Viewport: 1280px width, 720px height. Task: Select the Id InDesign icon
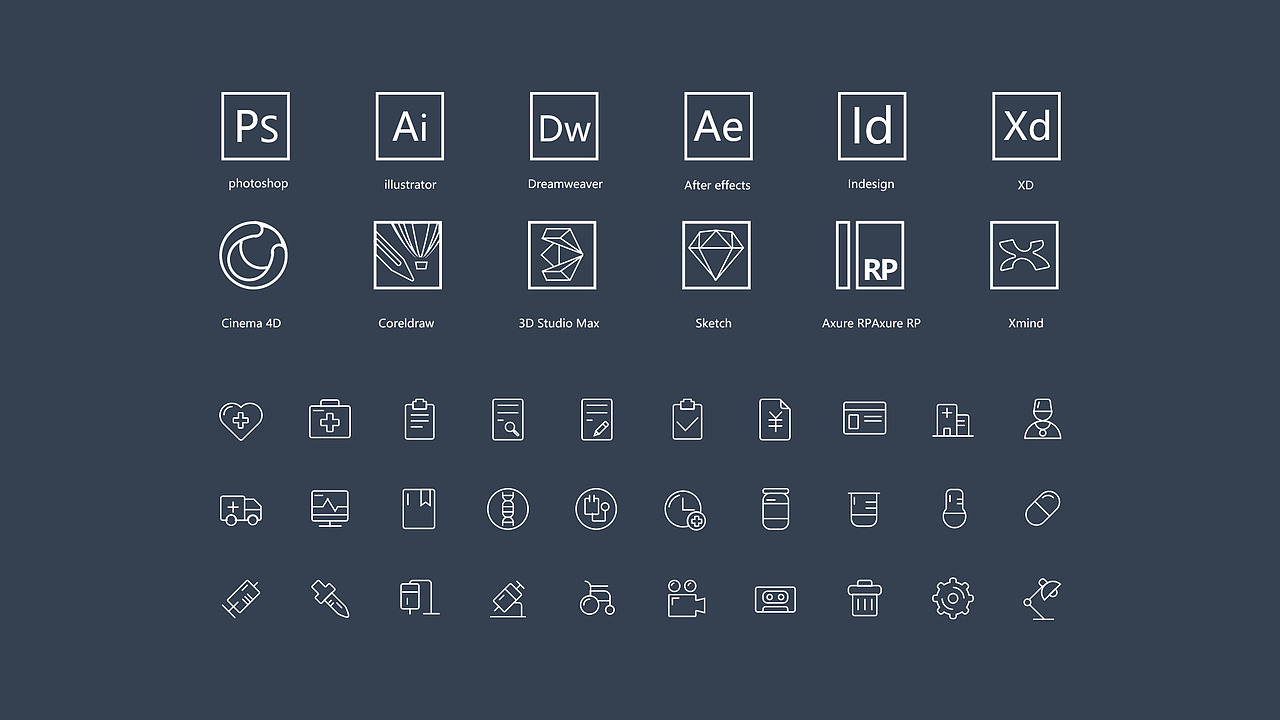click(x=872, y=126)
